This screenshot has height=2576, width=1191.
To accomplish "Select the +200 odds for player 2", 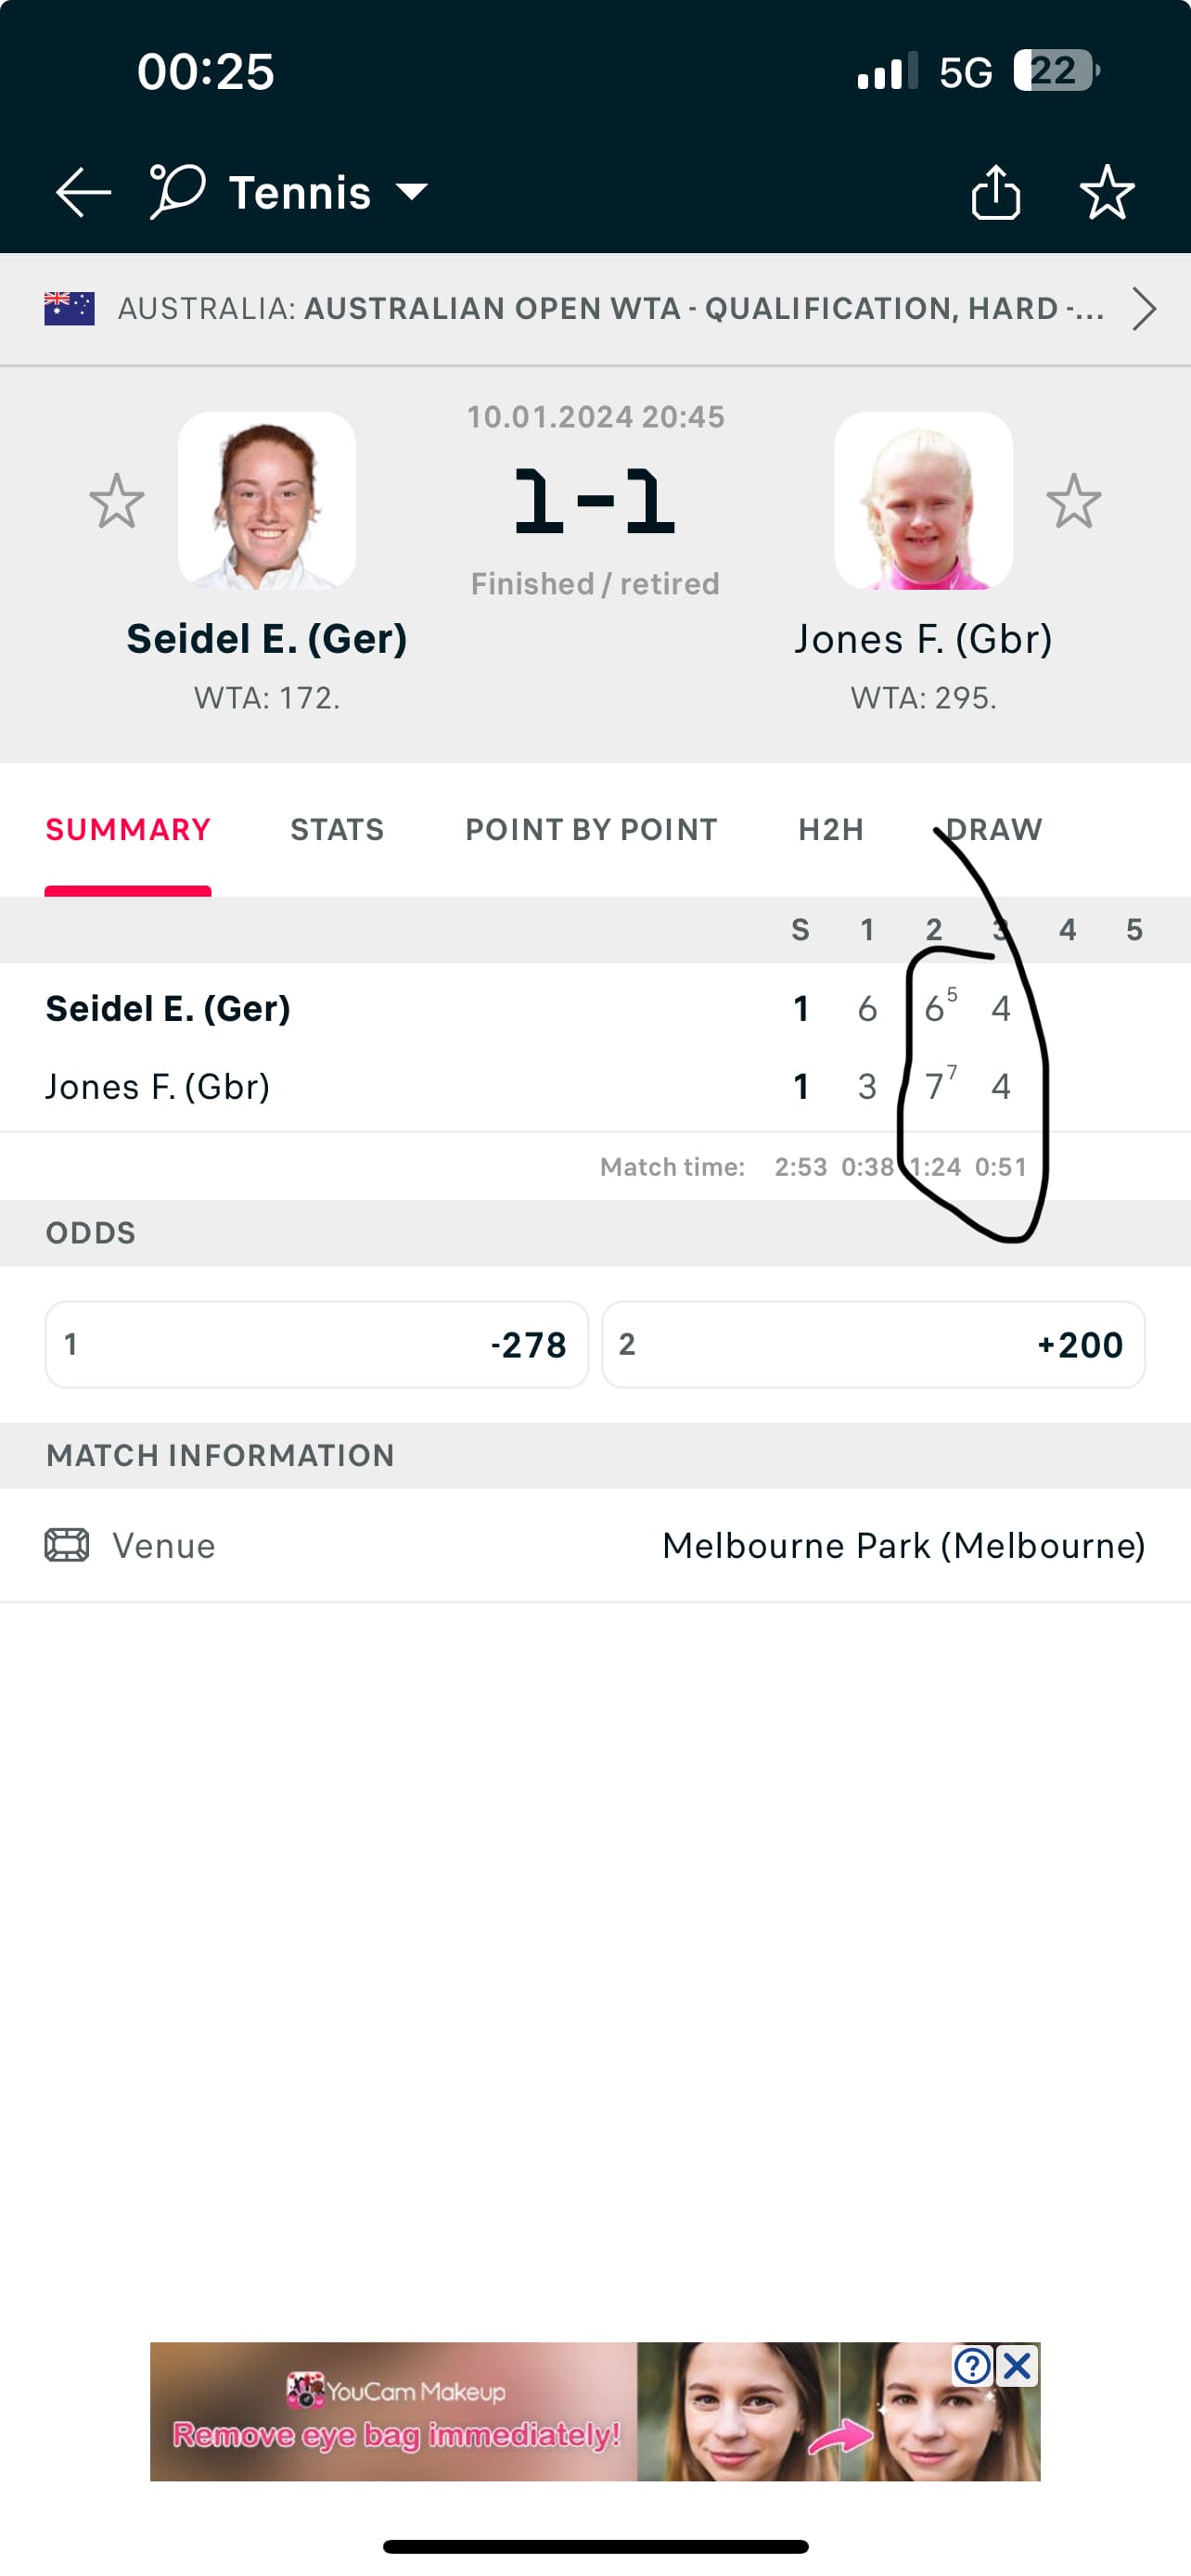I will tap(873, 1344).
